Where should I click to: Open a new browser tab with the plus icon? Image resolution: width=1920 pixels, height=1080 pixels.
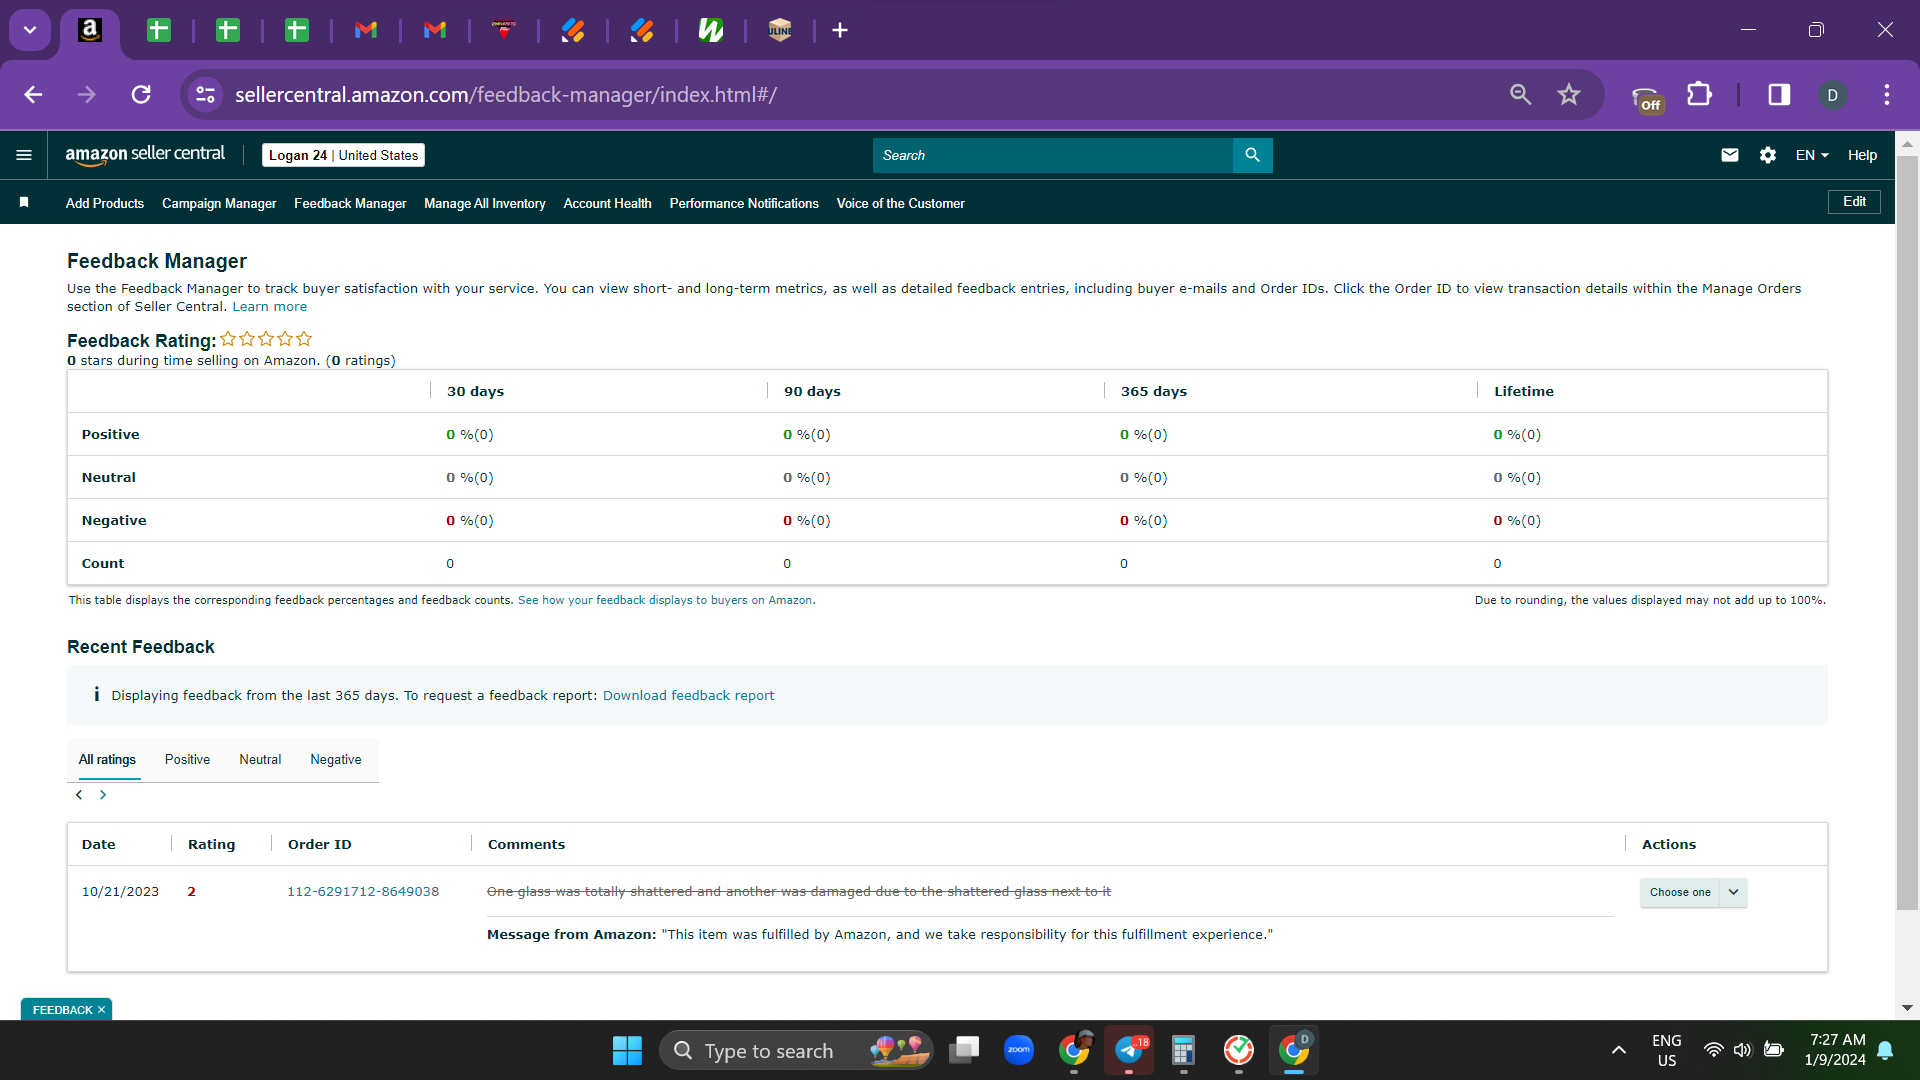pyautogui.click(x=840, y=30)
